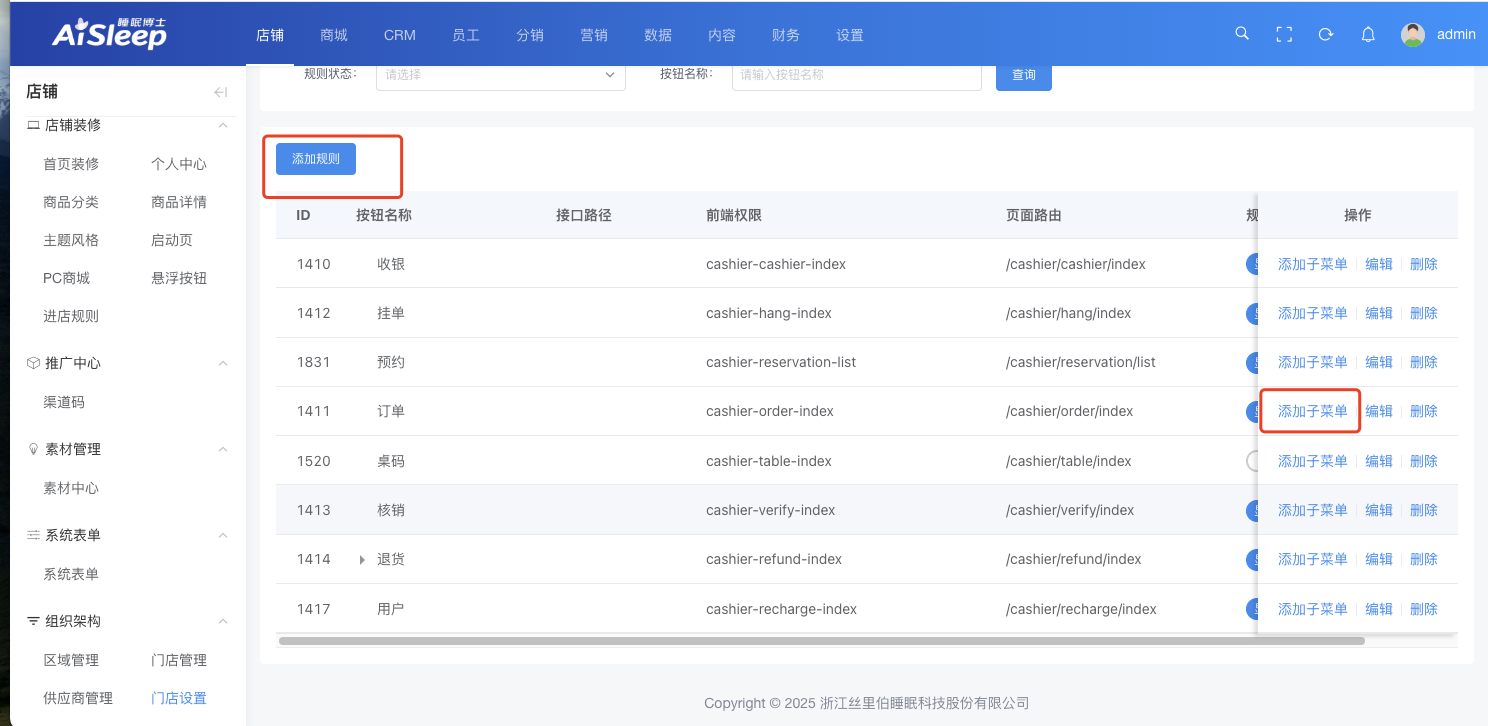This screenshot has height=726, width=1488.
Task: Collapse the 系统表单 section
Action: coord(223,535)
